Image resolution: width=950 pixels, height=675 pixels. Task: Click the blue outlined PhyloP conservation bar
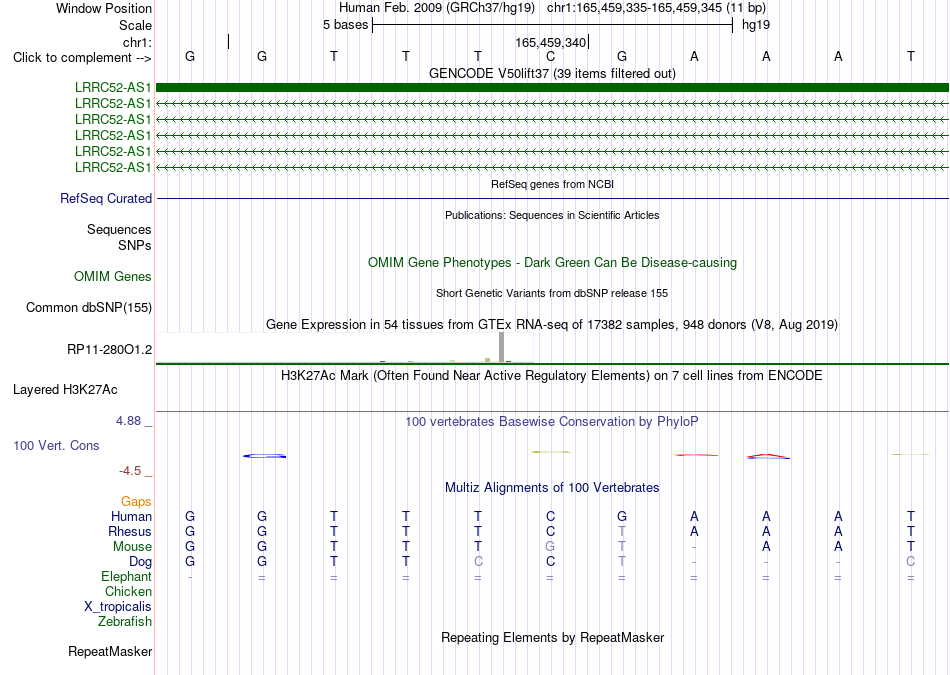tap(265, 456)
